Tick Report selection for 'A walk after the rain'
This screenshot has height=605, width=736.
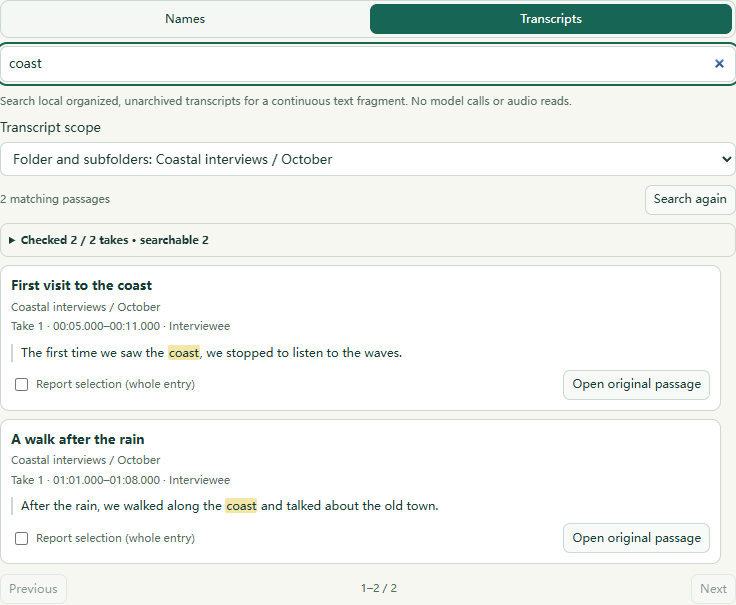[22, 538]
